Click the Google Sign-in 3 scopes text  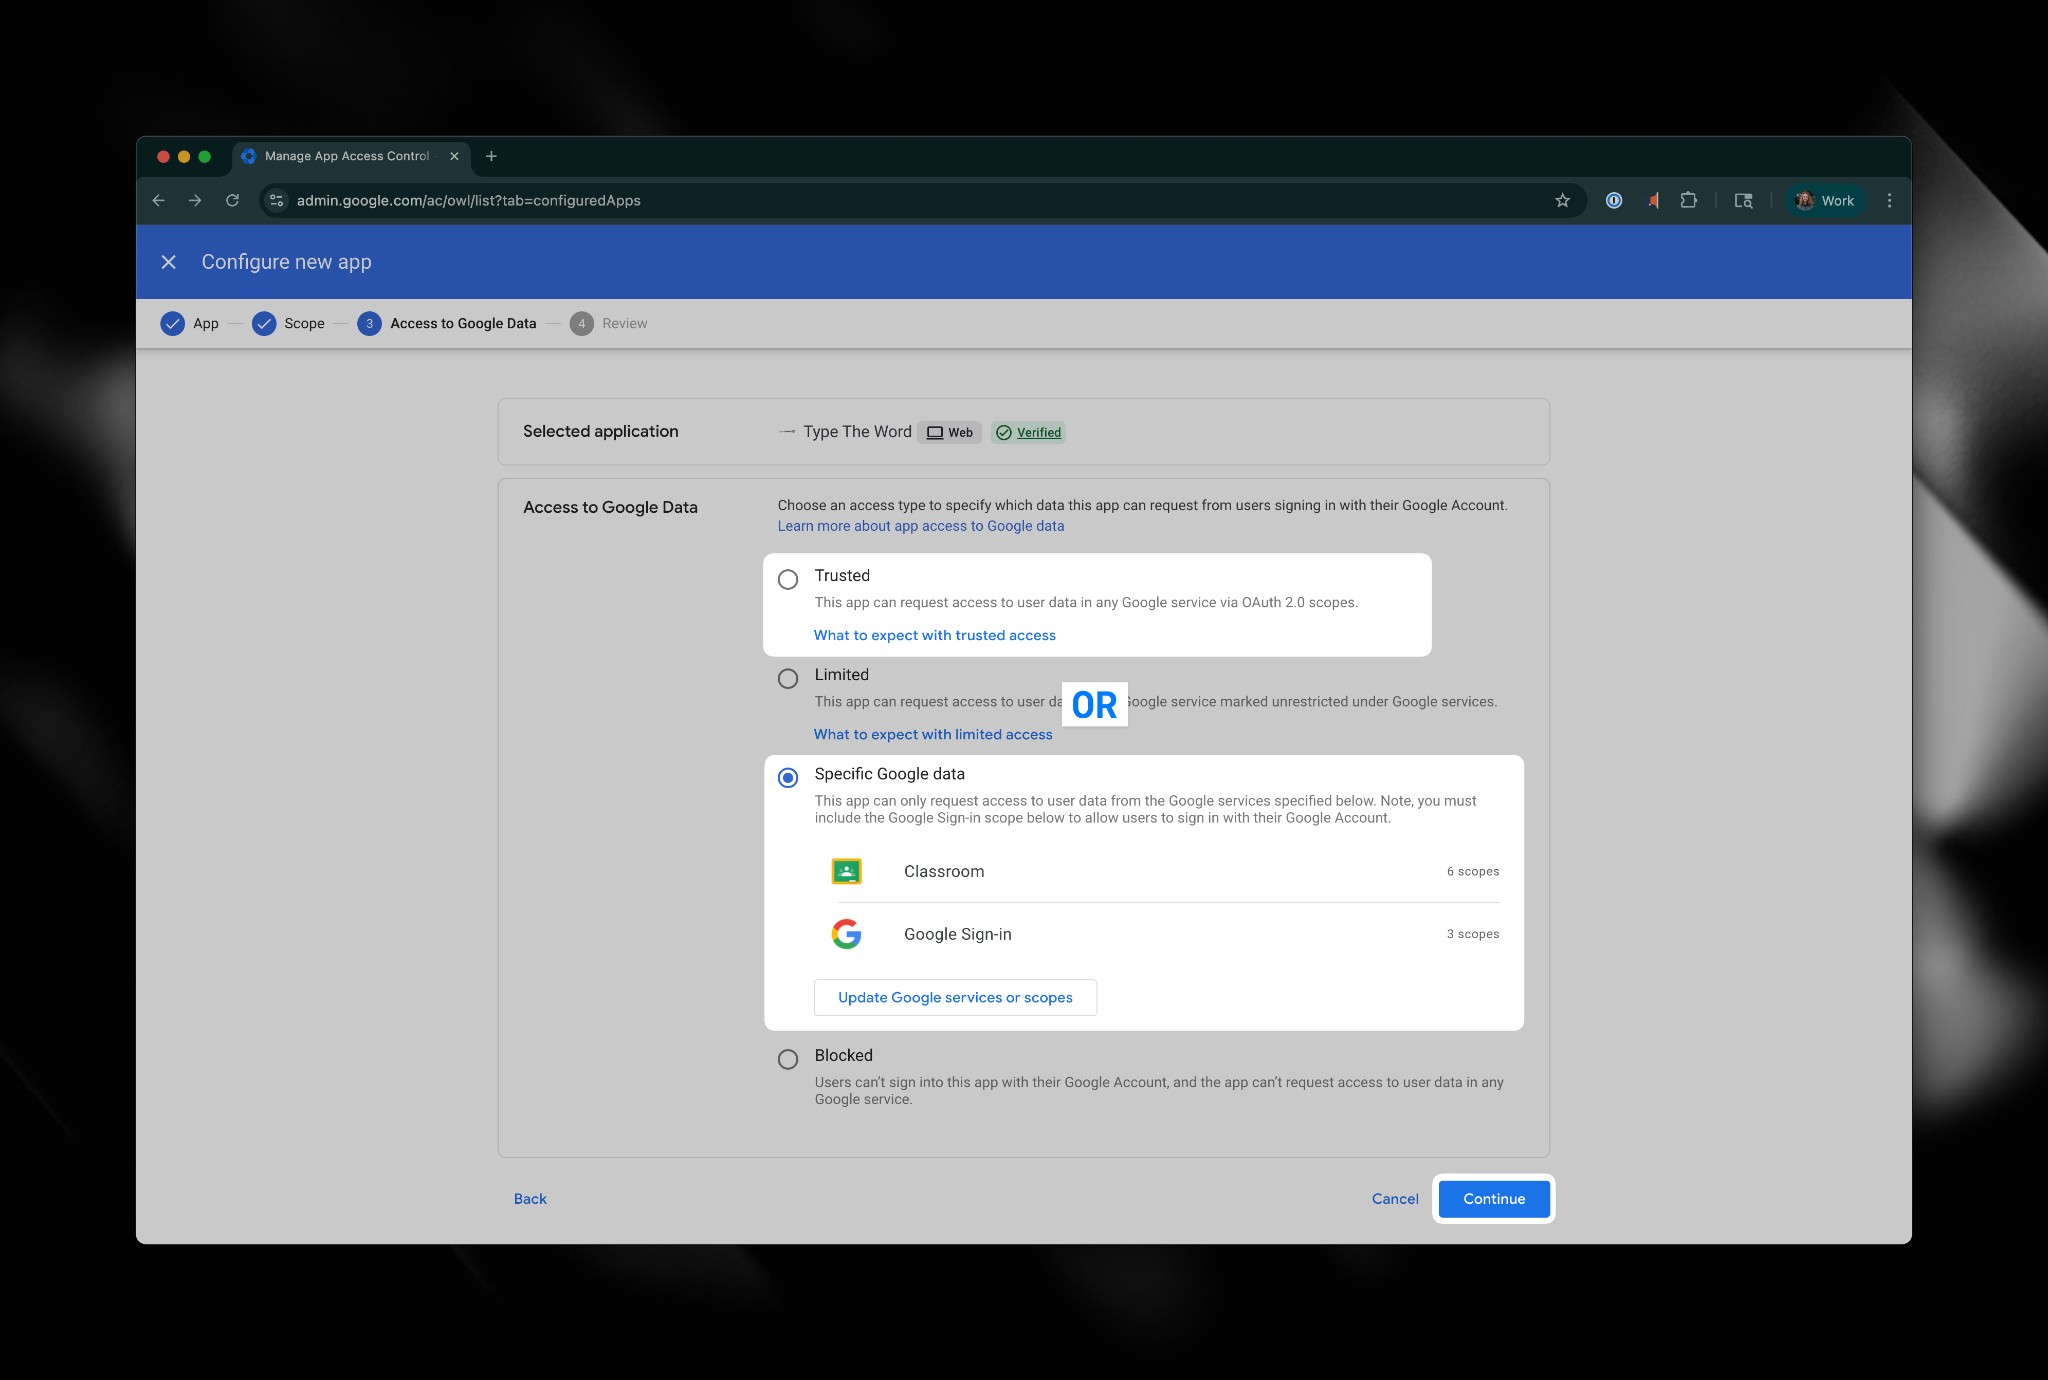[x=1473, y=934]
